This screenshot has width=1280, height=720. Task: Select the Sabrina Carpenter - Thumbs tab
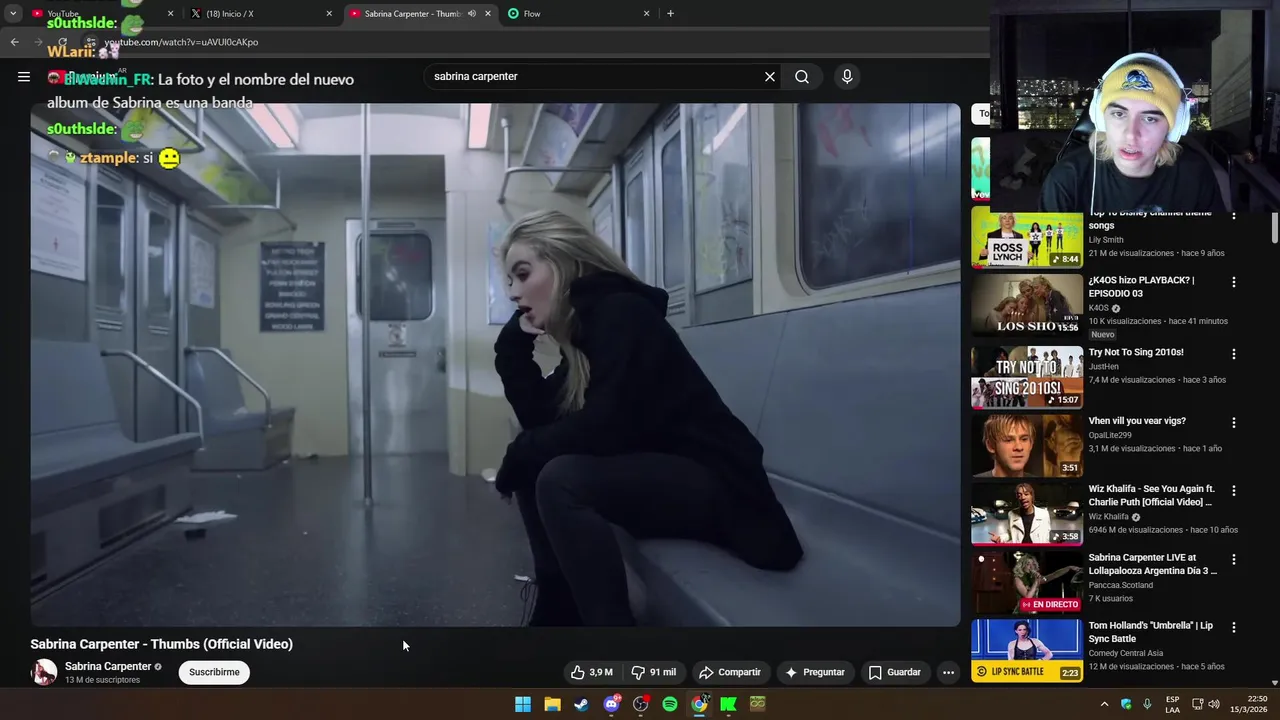[x=412, y=14]
